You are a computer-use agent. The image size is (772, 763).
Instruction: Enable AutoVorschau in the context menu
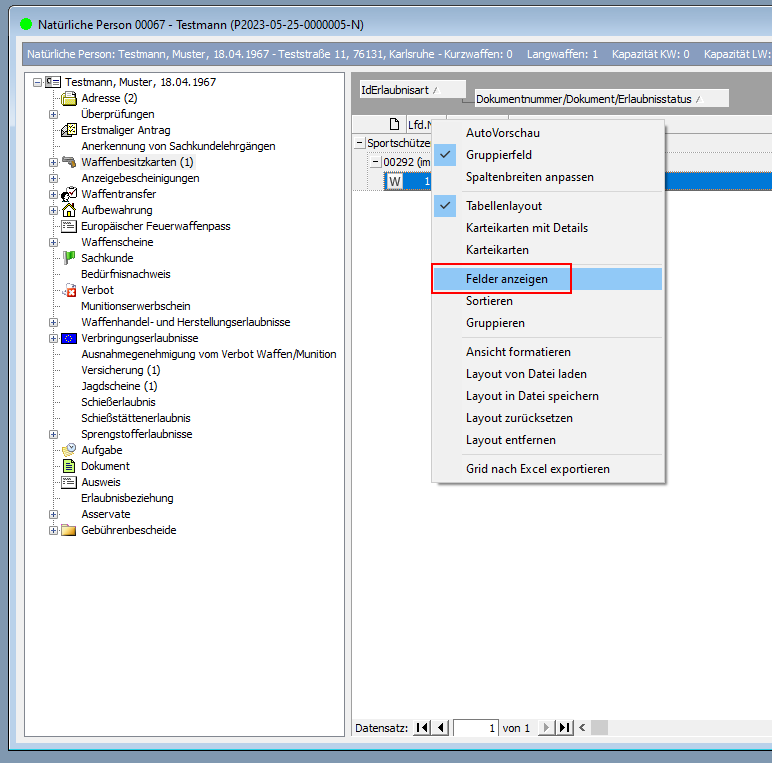pos(502,133)
